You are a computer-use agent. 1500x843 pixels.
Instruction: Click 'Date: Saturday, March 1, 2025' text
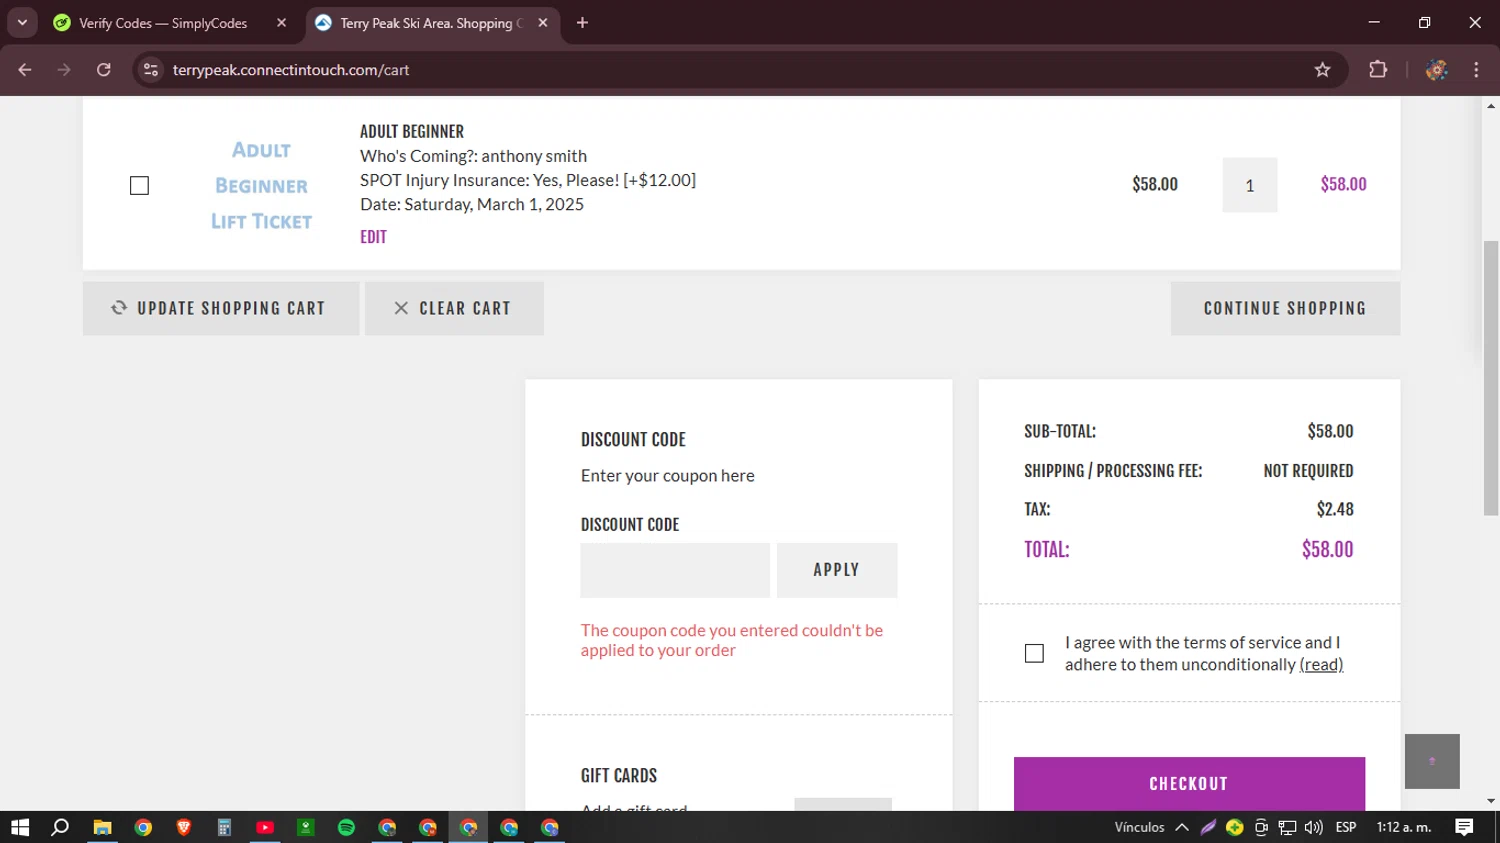472,204
